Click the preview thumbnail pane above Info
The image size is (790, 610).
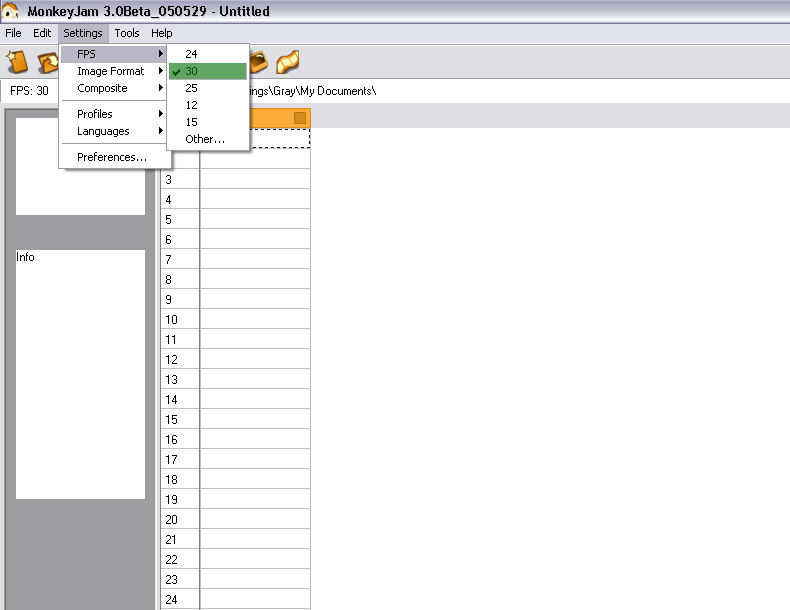(x=81, y=166)
